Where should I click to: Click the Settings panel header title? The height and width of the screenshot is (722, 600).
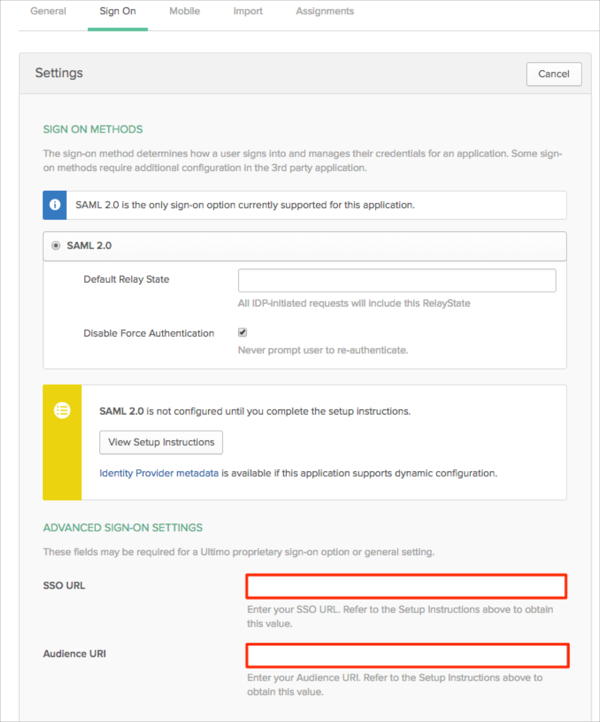pos(59,73)
